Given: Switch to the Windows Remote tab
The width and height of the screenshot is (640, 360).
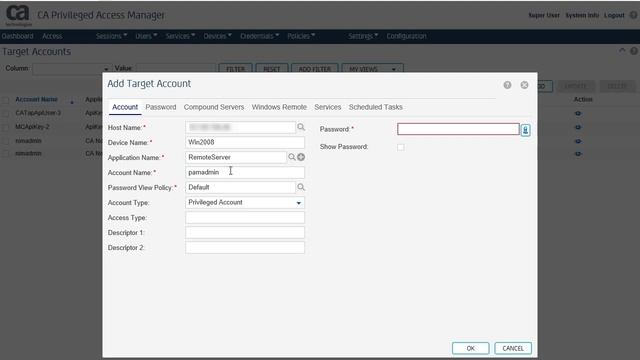Looking at the screenshot, I should pyautogui.click(x=279, y=107).
